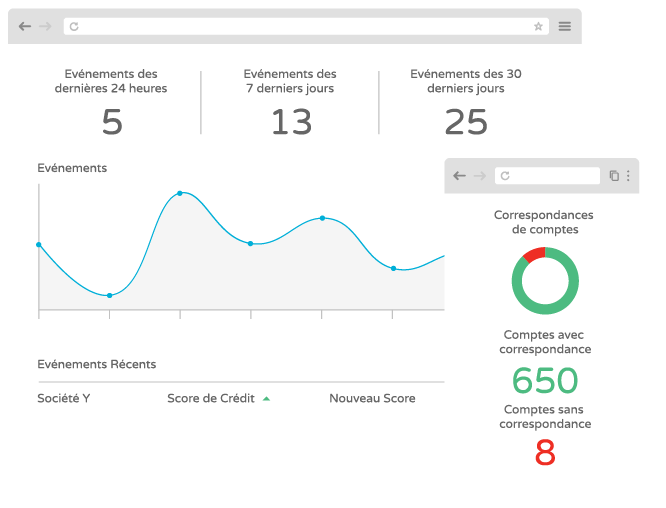Click the highest peak data point on the chart
The image size is (666, 508).
[180, 193]
